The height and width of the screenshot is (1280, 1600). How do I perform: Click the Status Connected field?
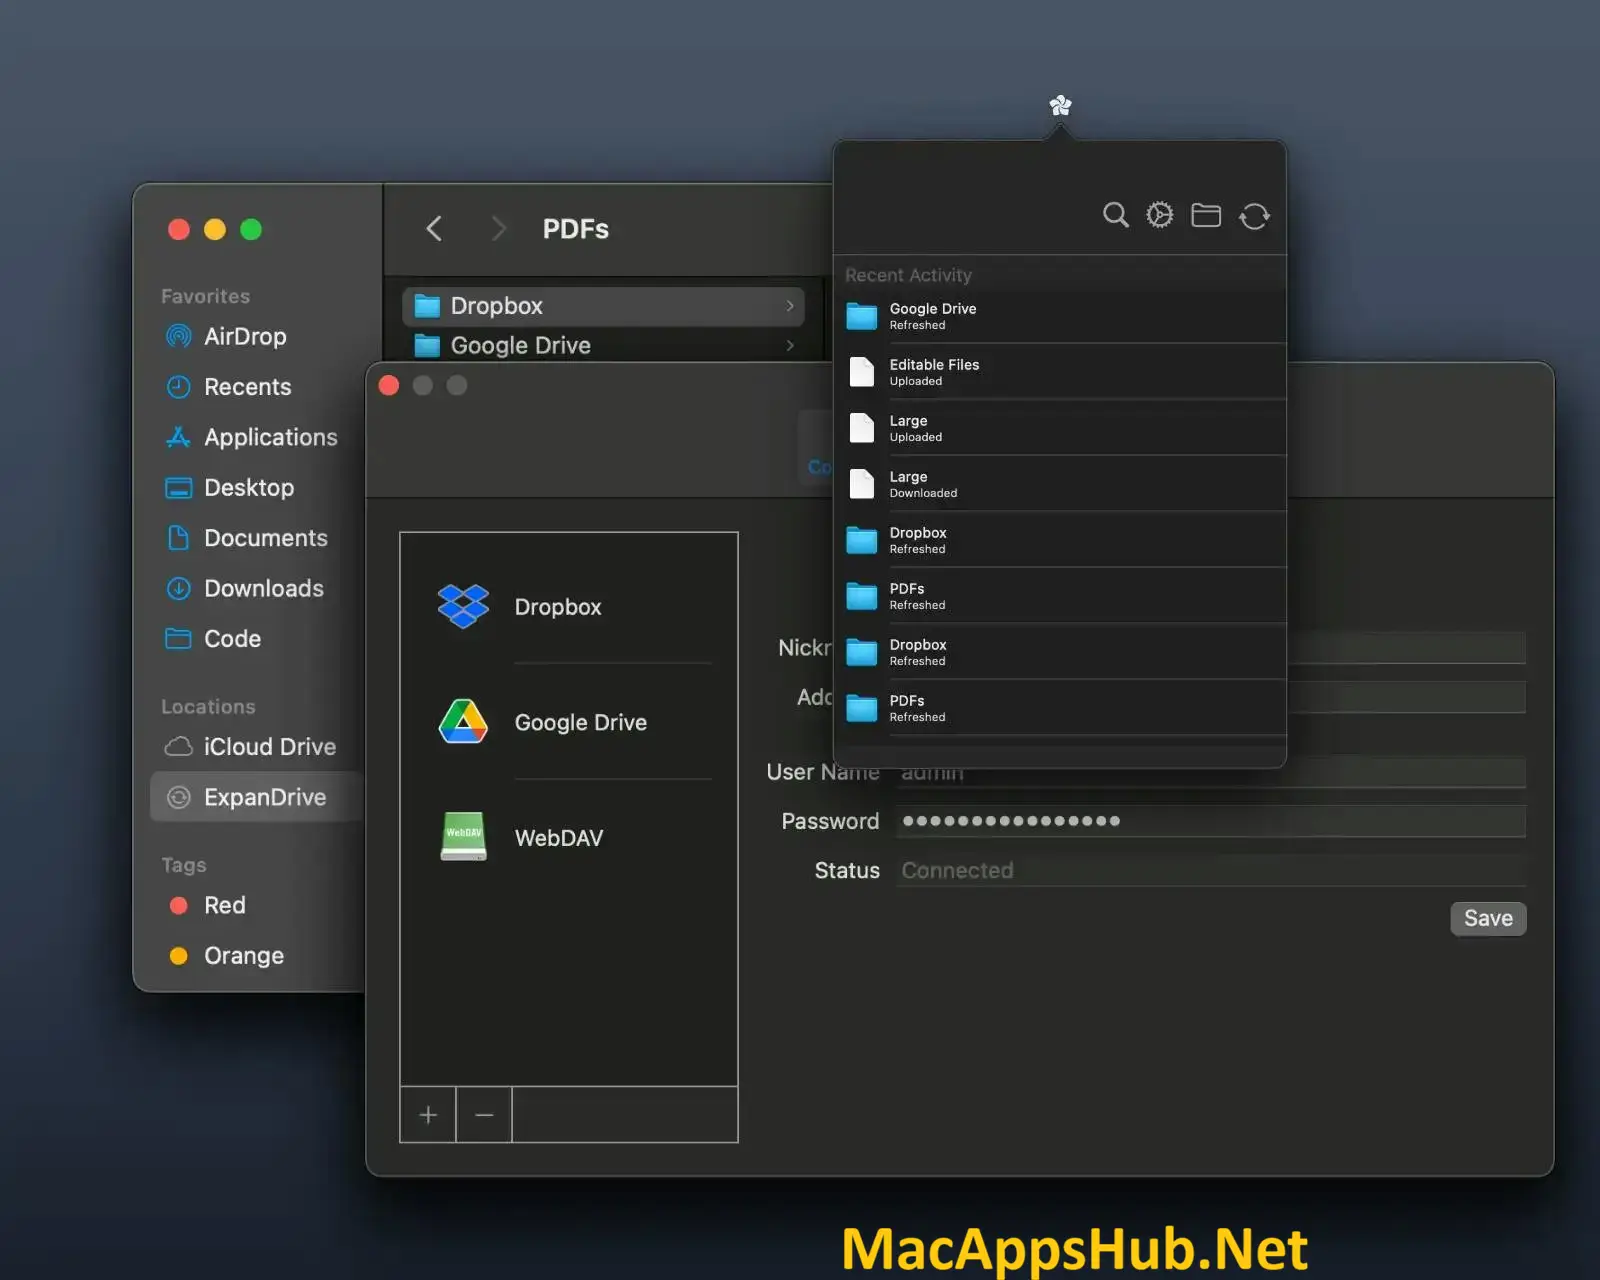(1210, 870)
